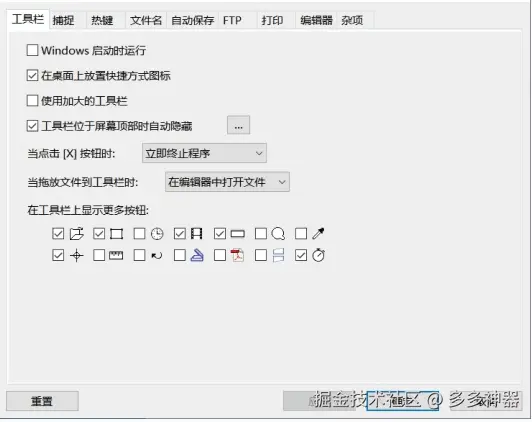Click the magnifier icon
The image size is (532, 422).
coord(278,234)
